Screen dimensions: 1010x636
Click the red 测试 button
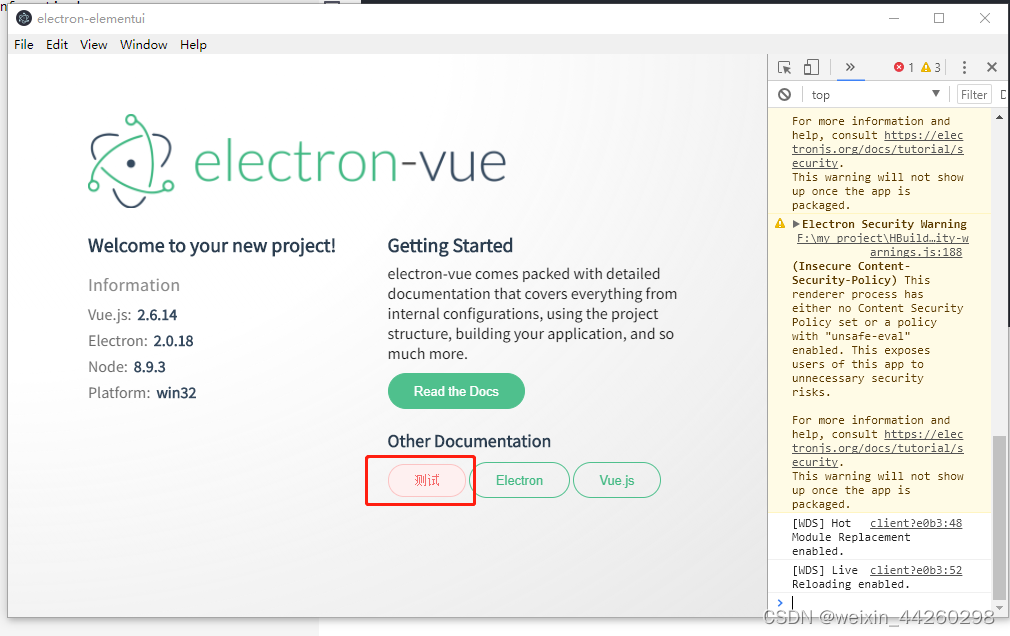426,480
